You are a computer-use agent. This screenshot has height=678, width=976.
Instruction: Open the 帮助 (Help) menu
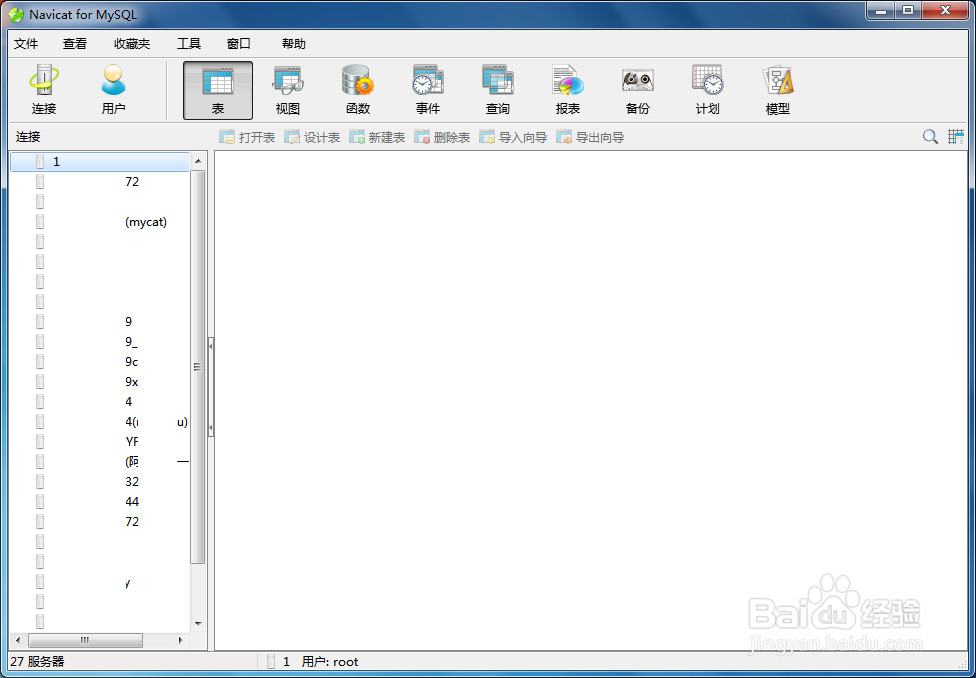(294, 44)
